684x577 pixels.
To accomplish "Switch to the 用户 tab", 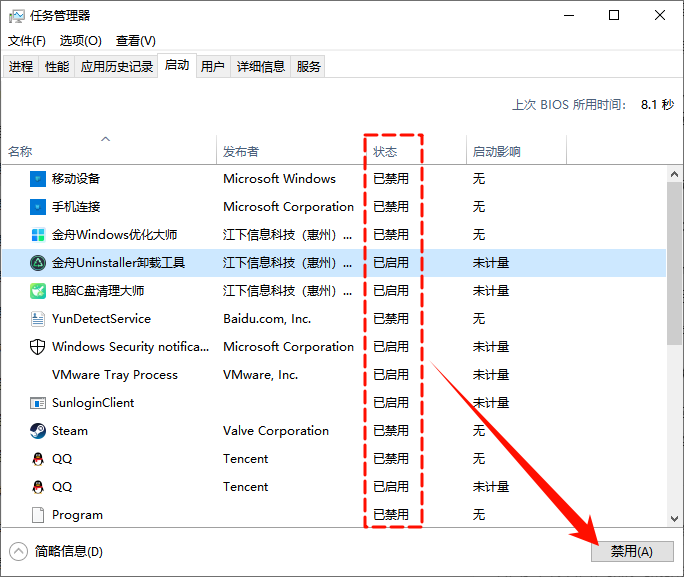I will tap(212, 66).
